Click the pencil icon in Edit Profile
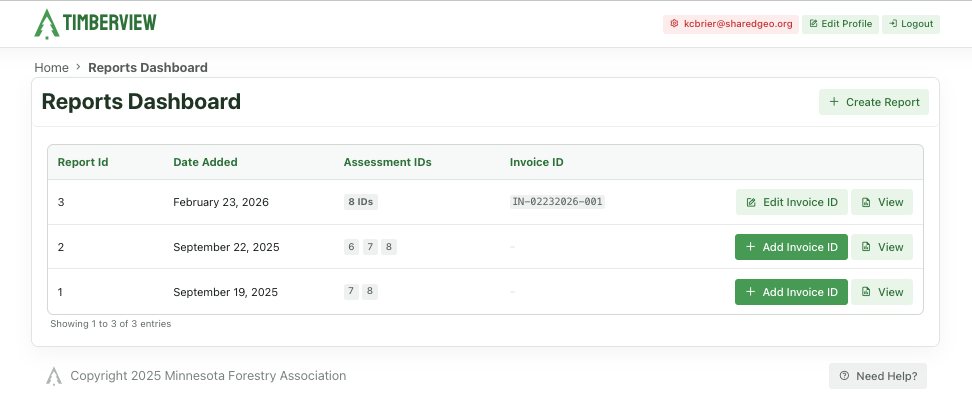Image resolution: width=972 pixels, height=410 pixels. 813,24
